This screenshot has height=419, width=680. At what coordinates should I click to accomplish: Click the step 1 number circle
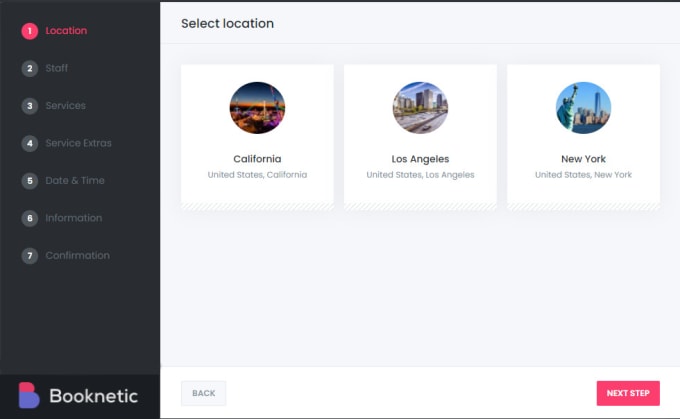click(29, 31)
